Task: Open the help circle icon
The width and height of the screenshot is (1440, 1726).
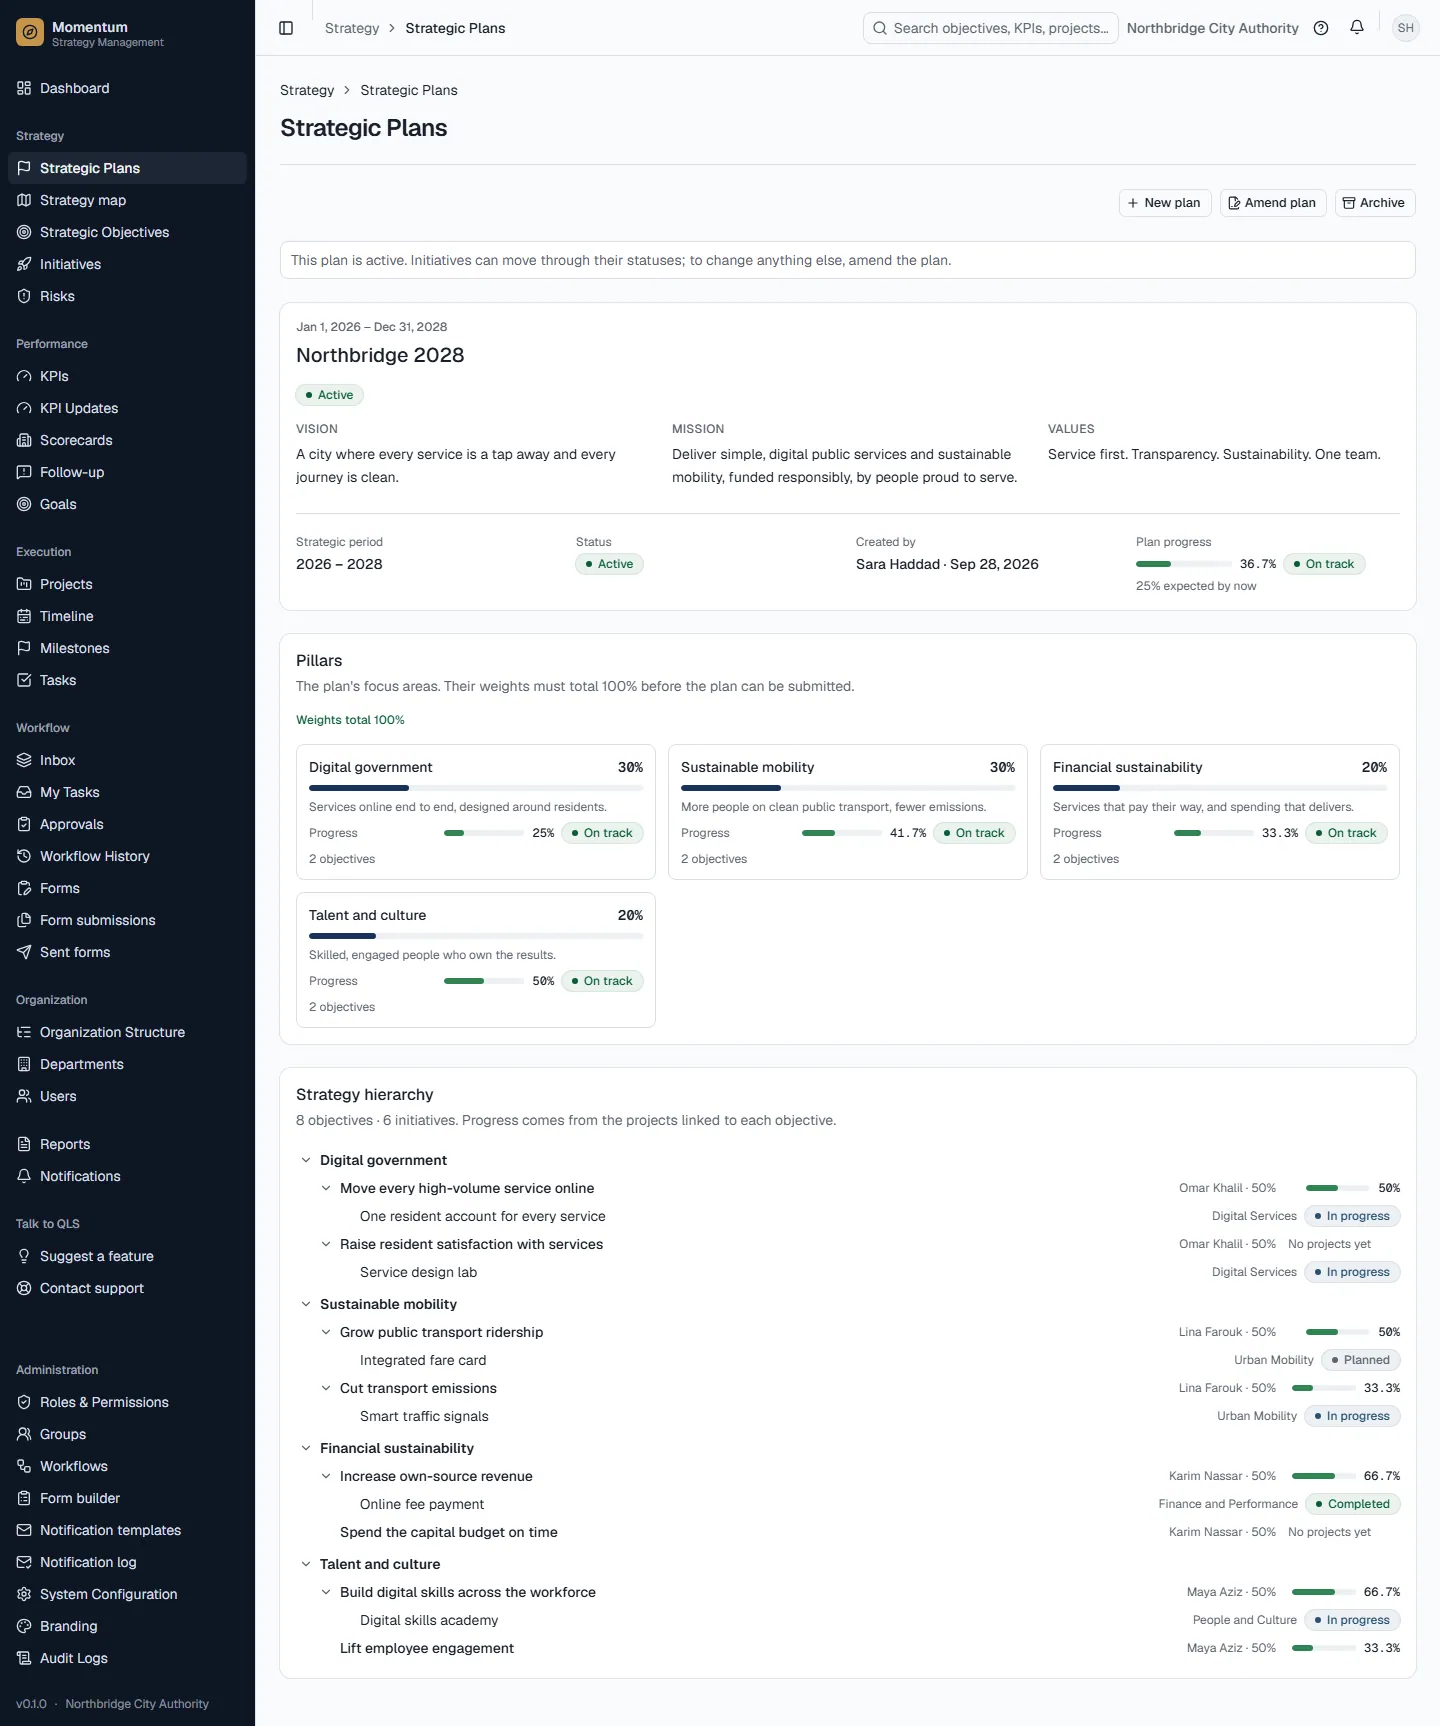Action: 1321,28
